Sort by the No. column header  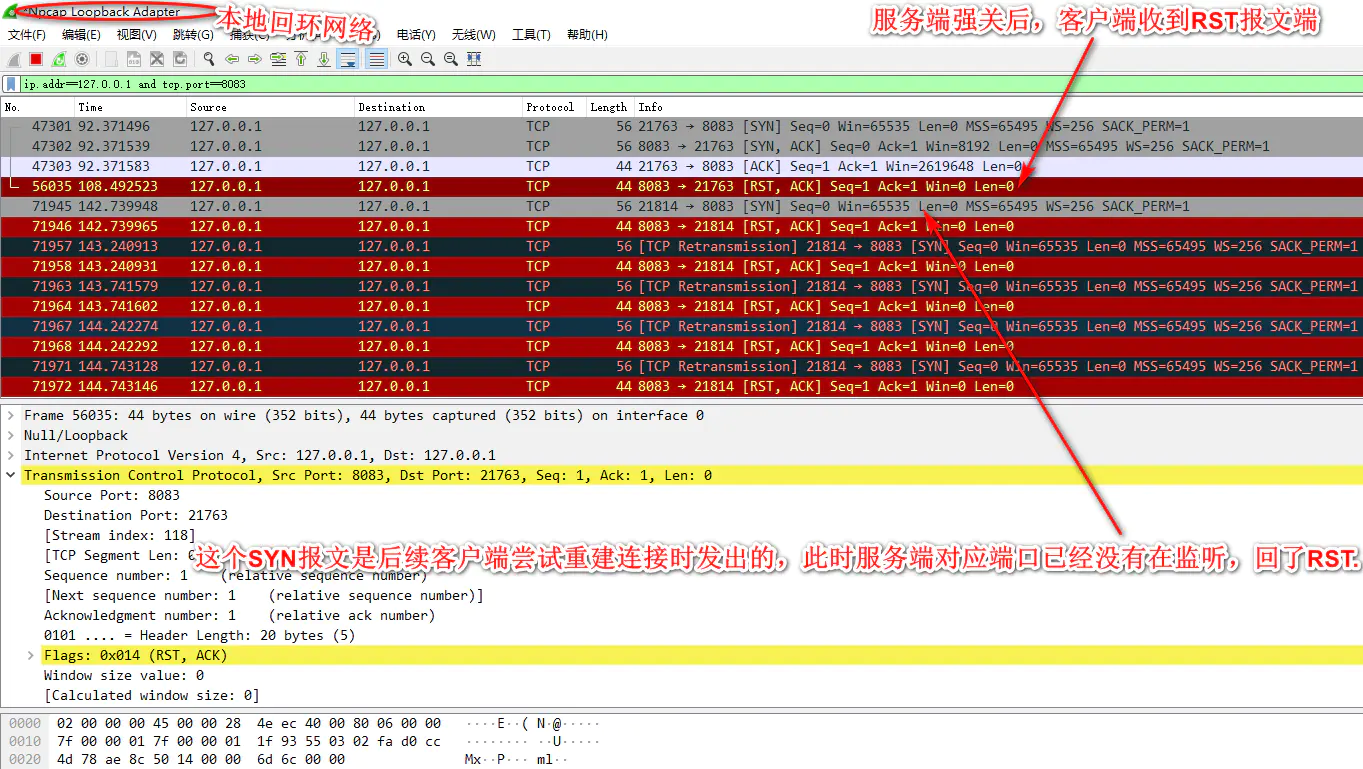point(38,107)
